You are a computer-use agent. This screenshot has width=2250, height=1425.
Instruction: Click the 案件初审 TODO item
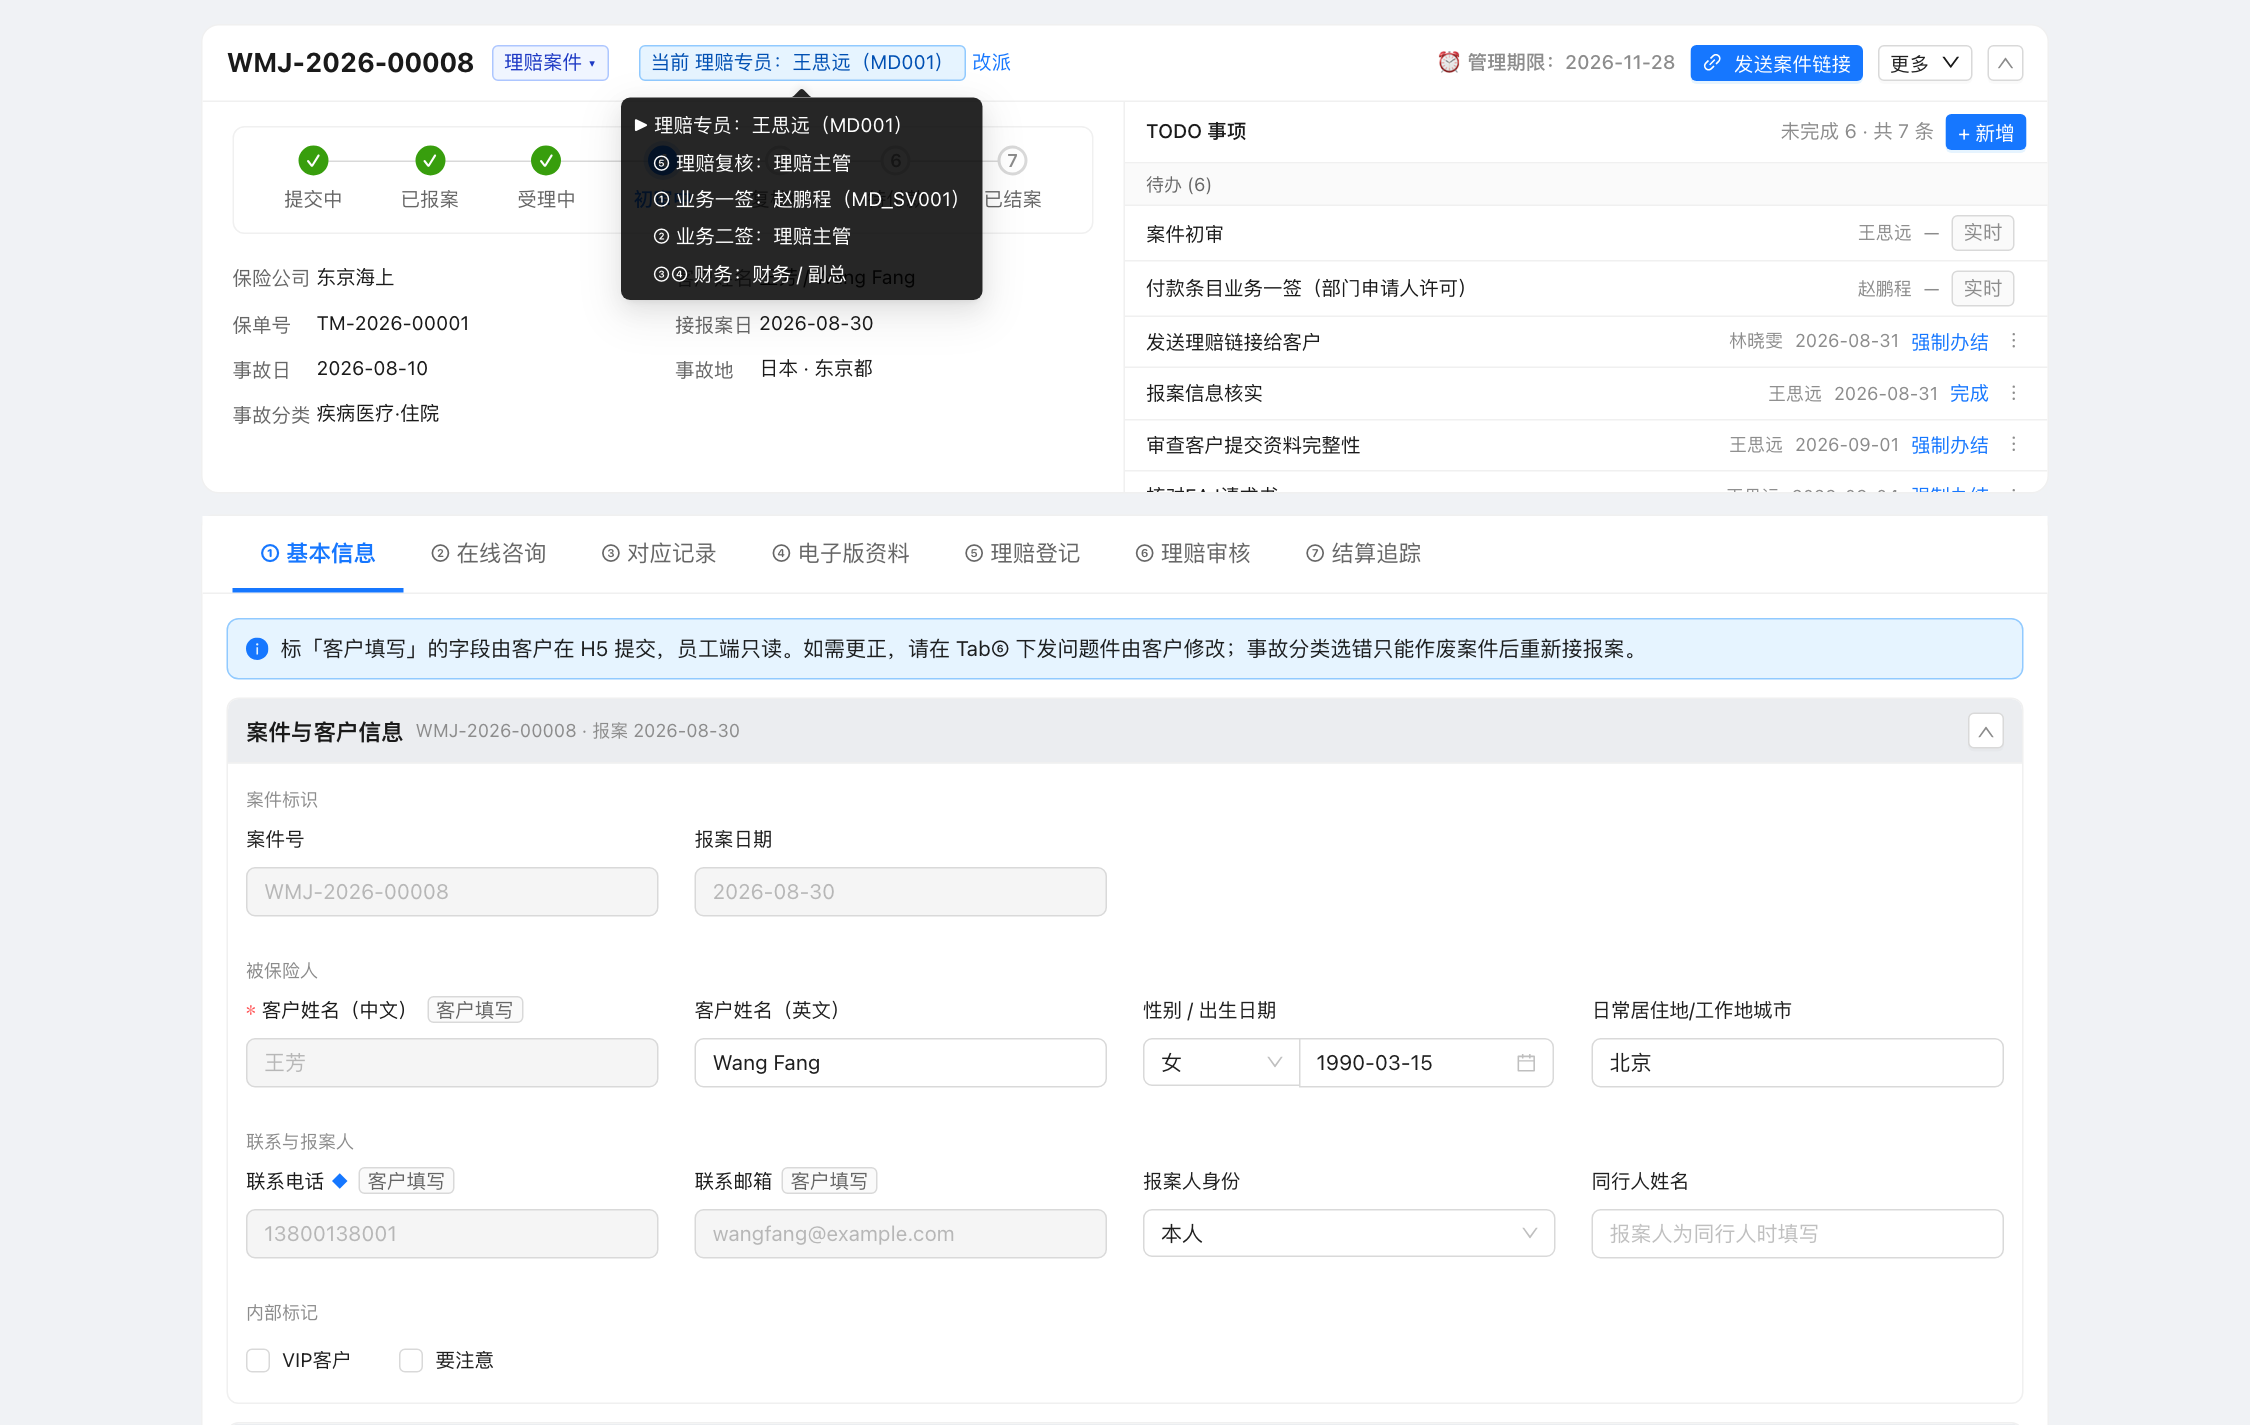point(1184,234)
